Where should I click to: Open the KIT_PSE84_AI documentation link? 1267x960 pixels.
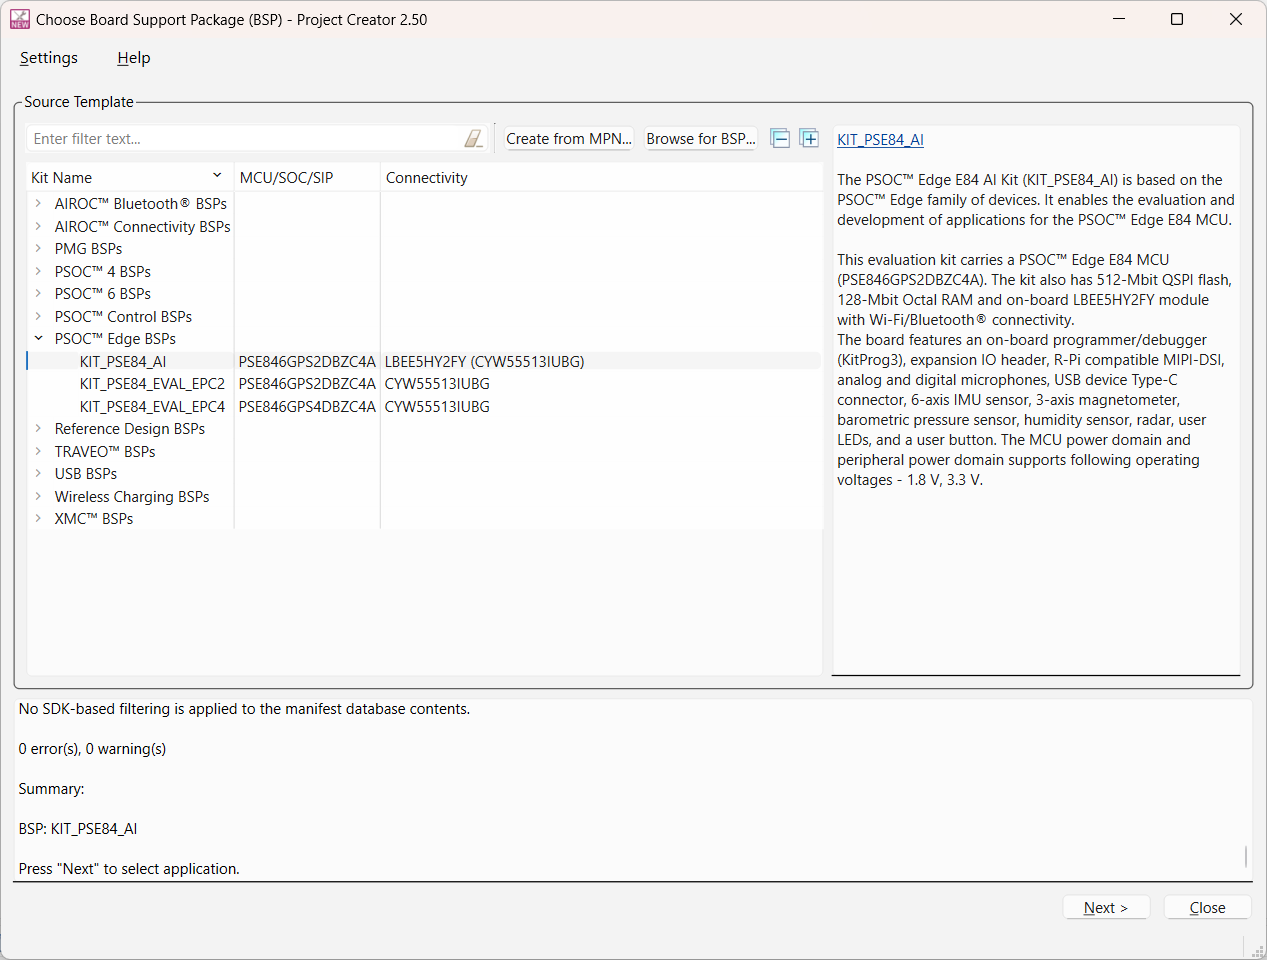click(880, 140)
